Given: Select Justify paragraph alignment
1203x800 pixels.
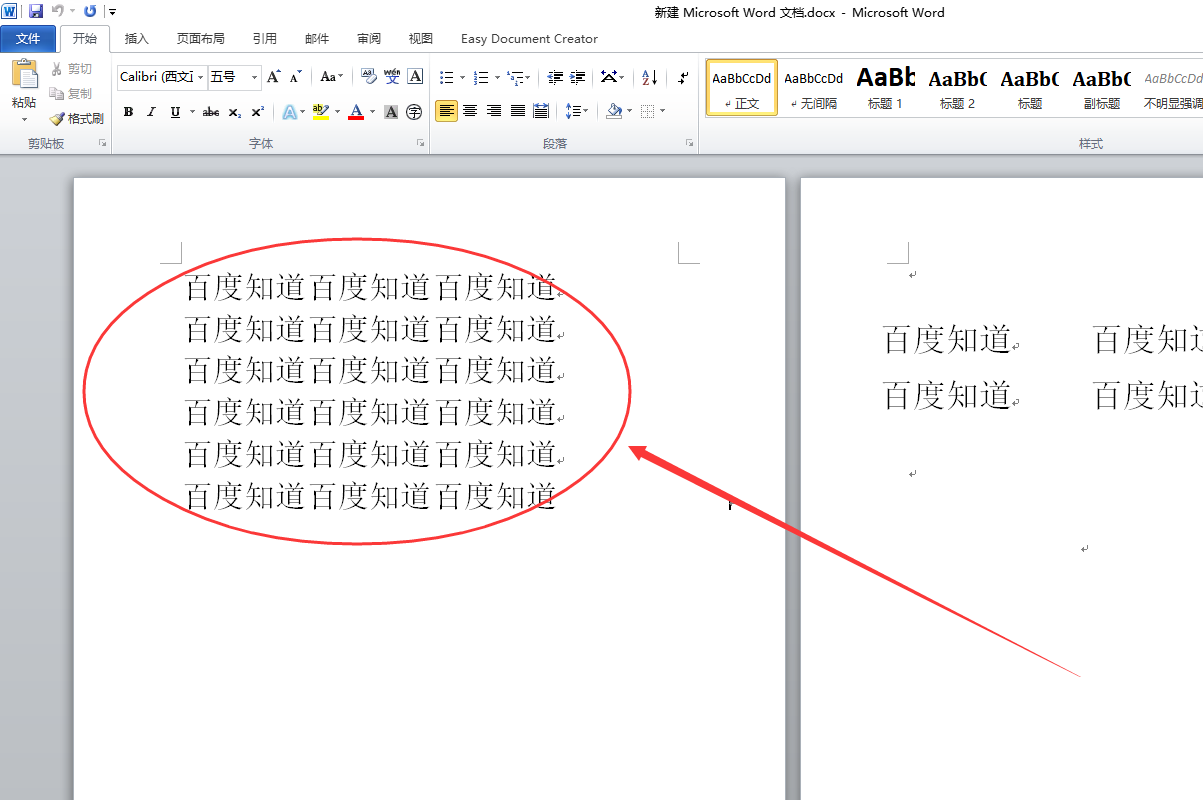Looking at the screenshot, I should [x=517, y=111].
